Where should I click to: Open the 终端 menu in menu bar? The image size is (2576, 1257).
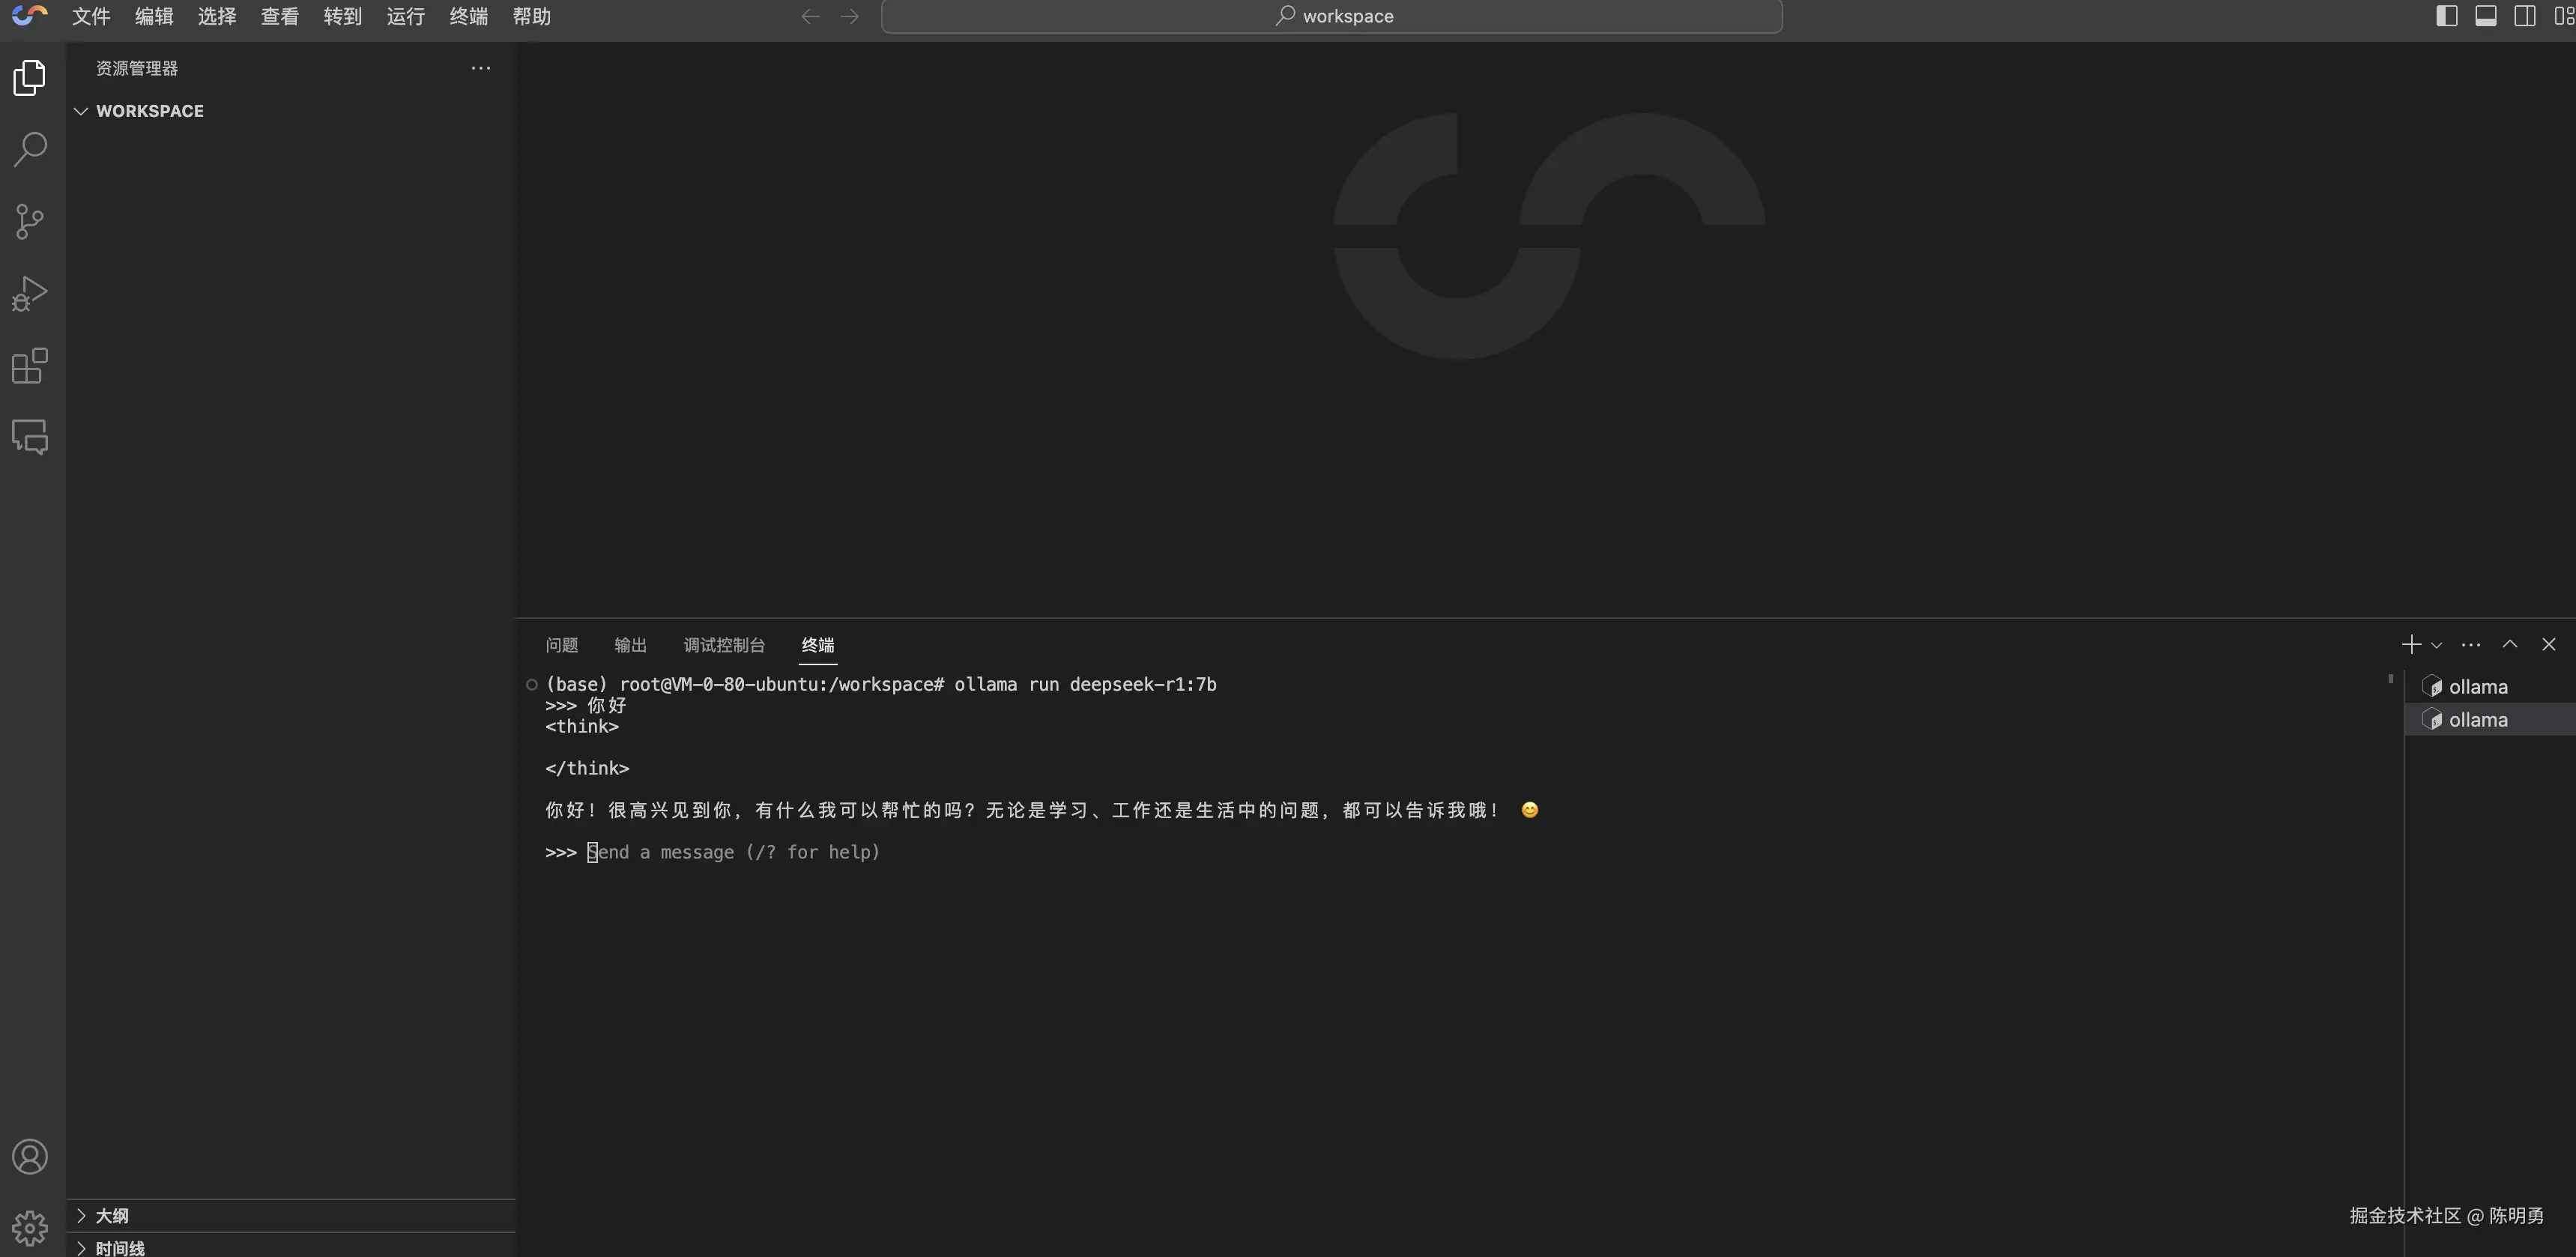pos(468,16)
